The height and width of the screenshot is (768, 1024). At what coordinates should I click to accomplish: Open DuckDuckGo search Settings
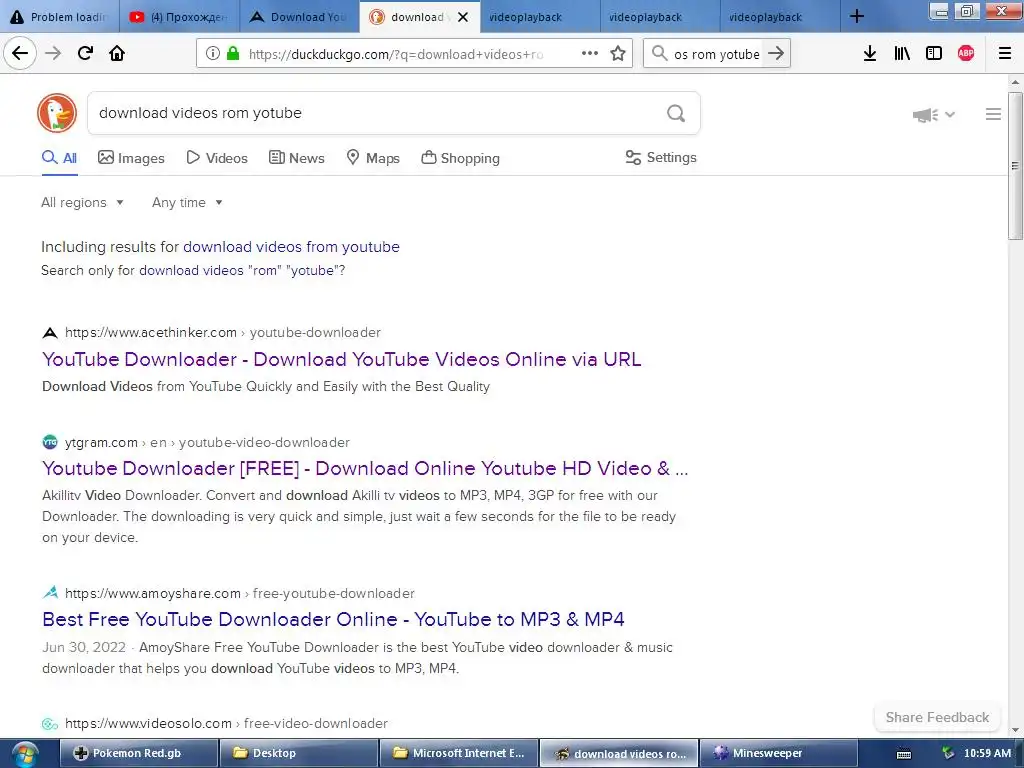click(x=661, y=157)
